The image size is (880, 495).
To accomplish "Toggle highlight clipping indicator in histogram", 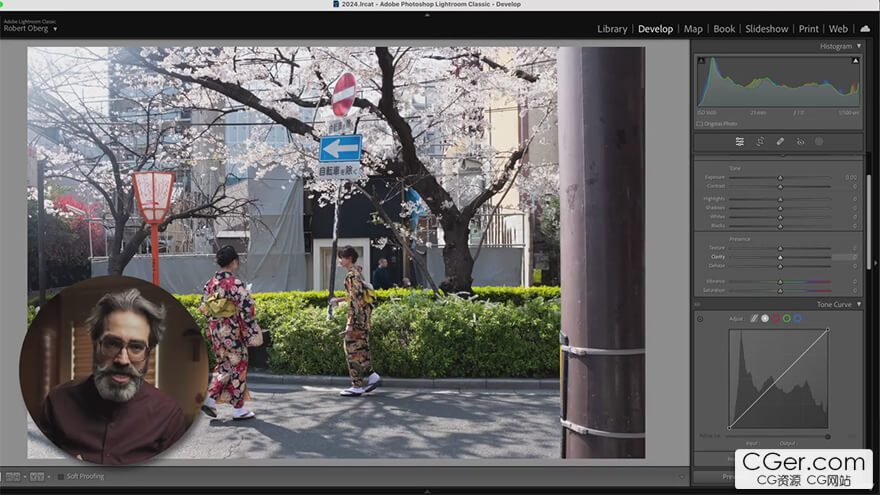I will click(x=855, y=61).
